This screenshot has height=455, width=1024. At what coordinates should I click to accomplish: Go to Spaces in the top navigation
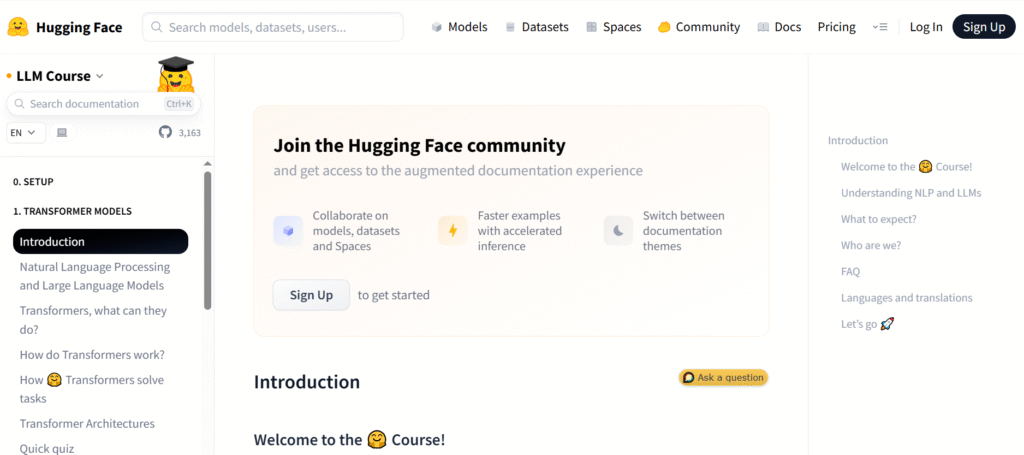click(614, 27)
